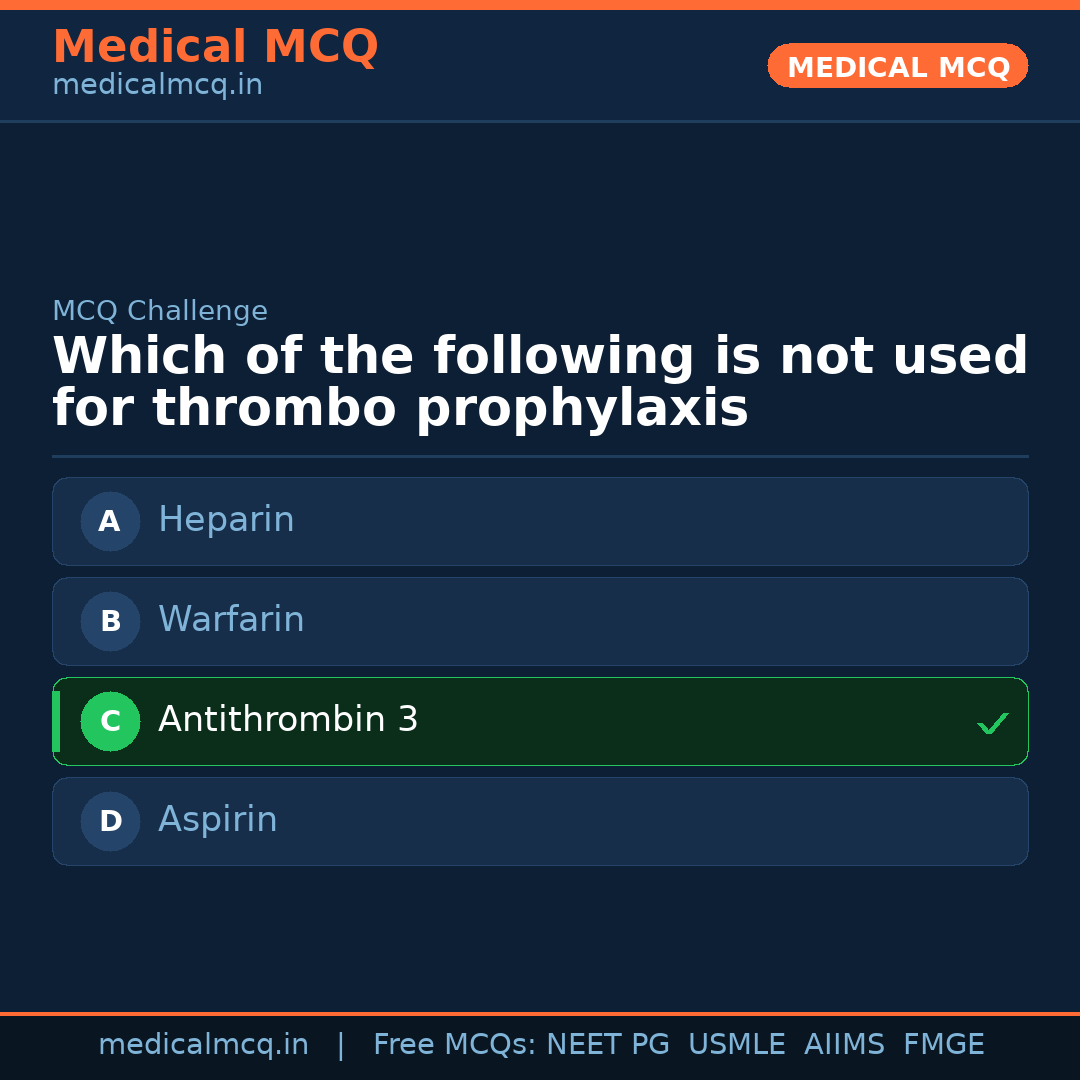Click USMLE in the footer
The width and height of the screenshot is (1080, 1080).
[x=737, y=1045]
